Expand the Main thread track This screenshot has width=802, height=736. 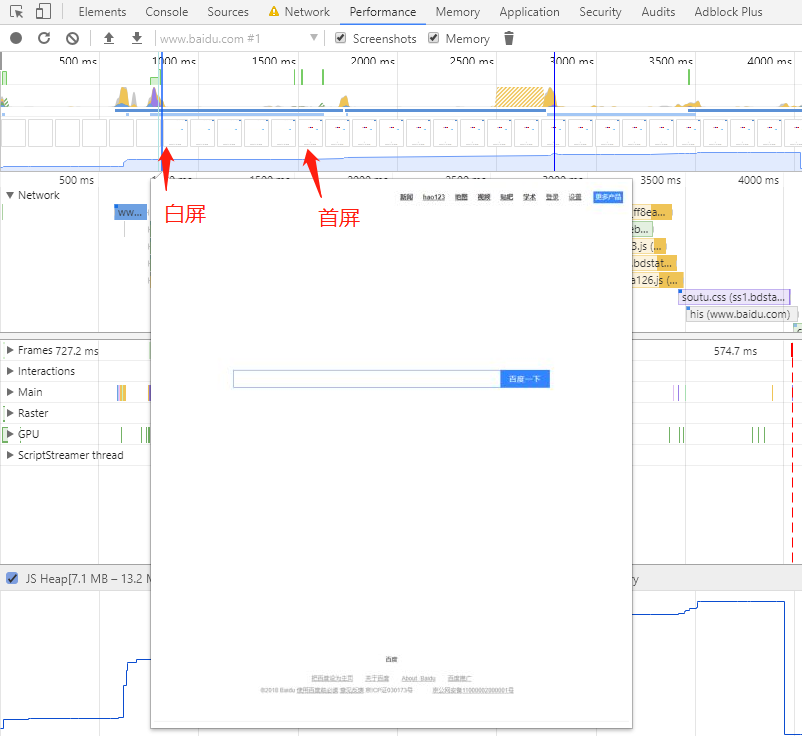(10, 392)
